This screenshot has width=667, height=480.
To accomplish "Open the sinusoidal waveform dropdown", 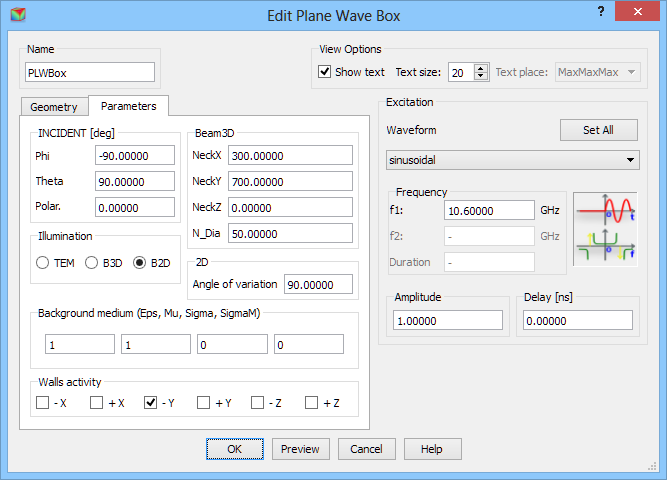I will tap(512, 160).
